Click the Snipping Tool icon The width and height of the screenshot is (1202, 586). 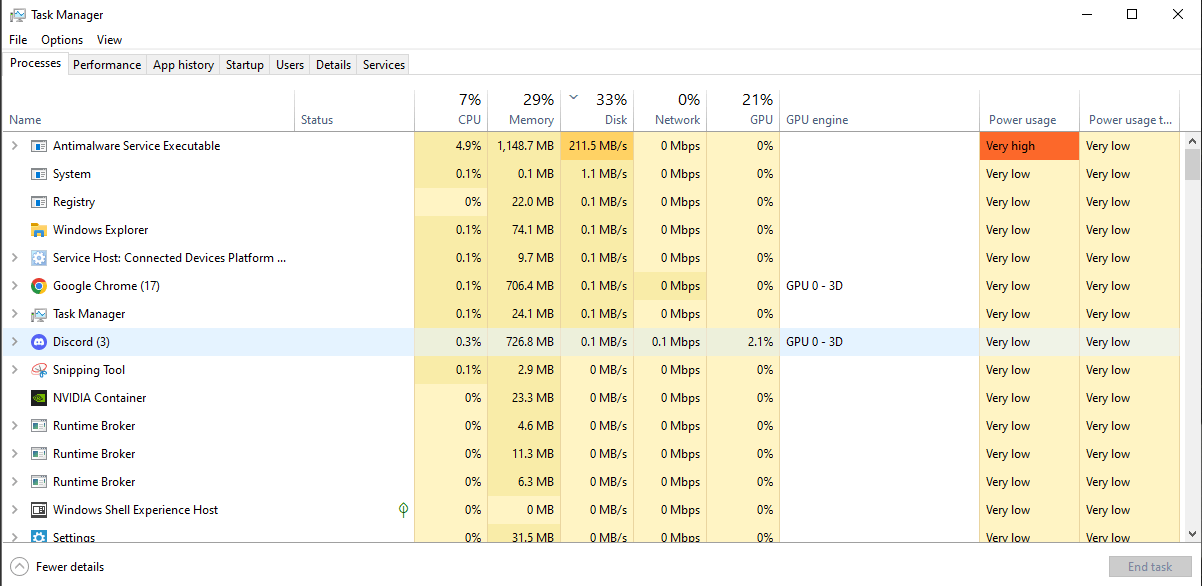(x=38, y=369)
